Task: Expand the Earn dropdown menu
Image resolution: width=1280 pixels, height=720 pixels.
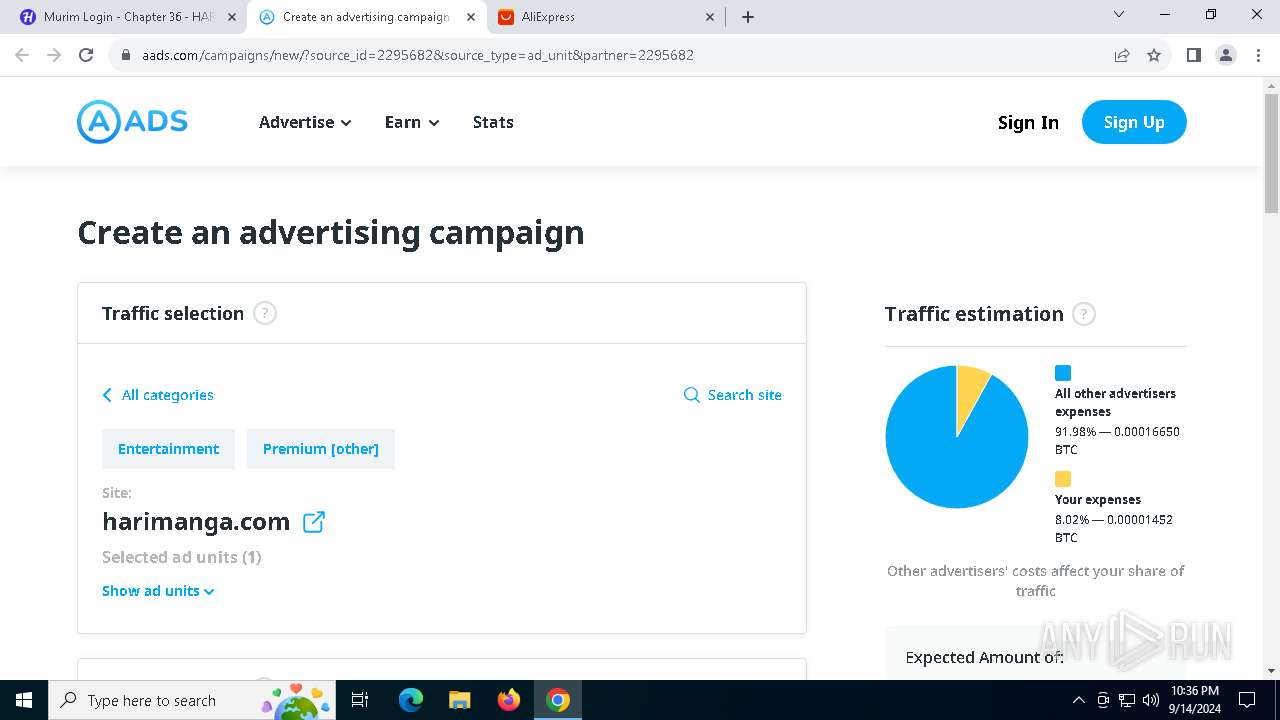Action: [412, 122]
